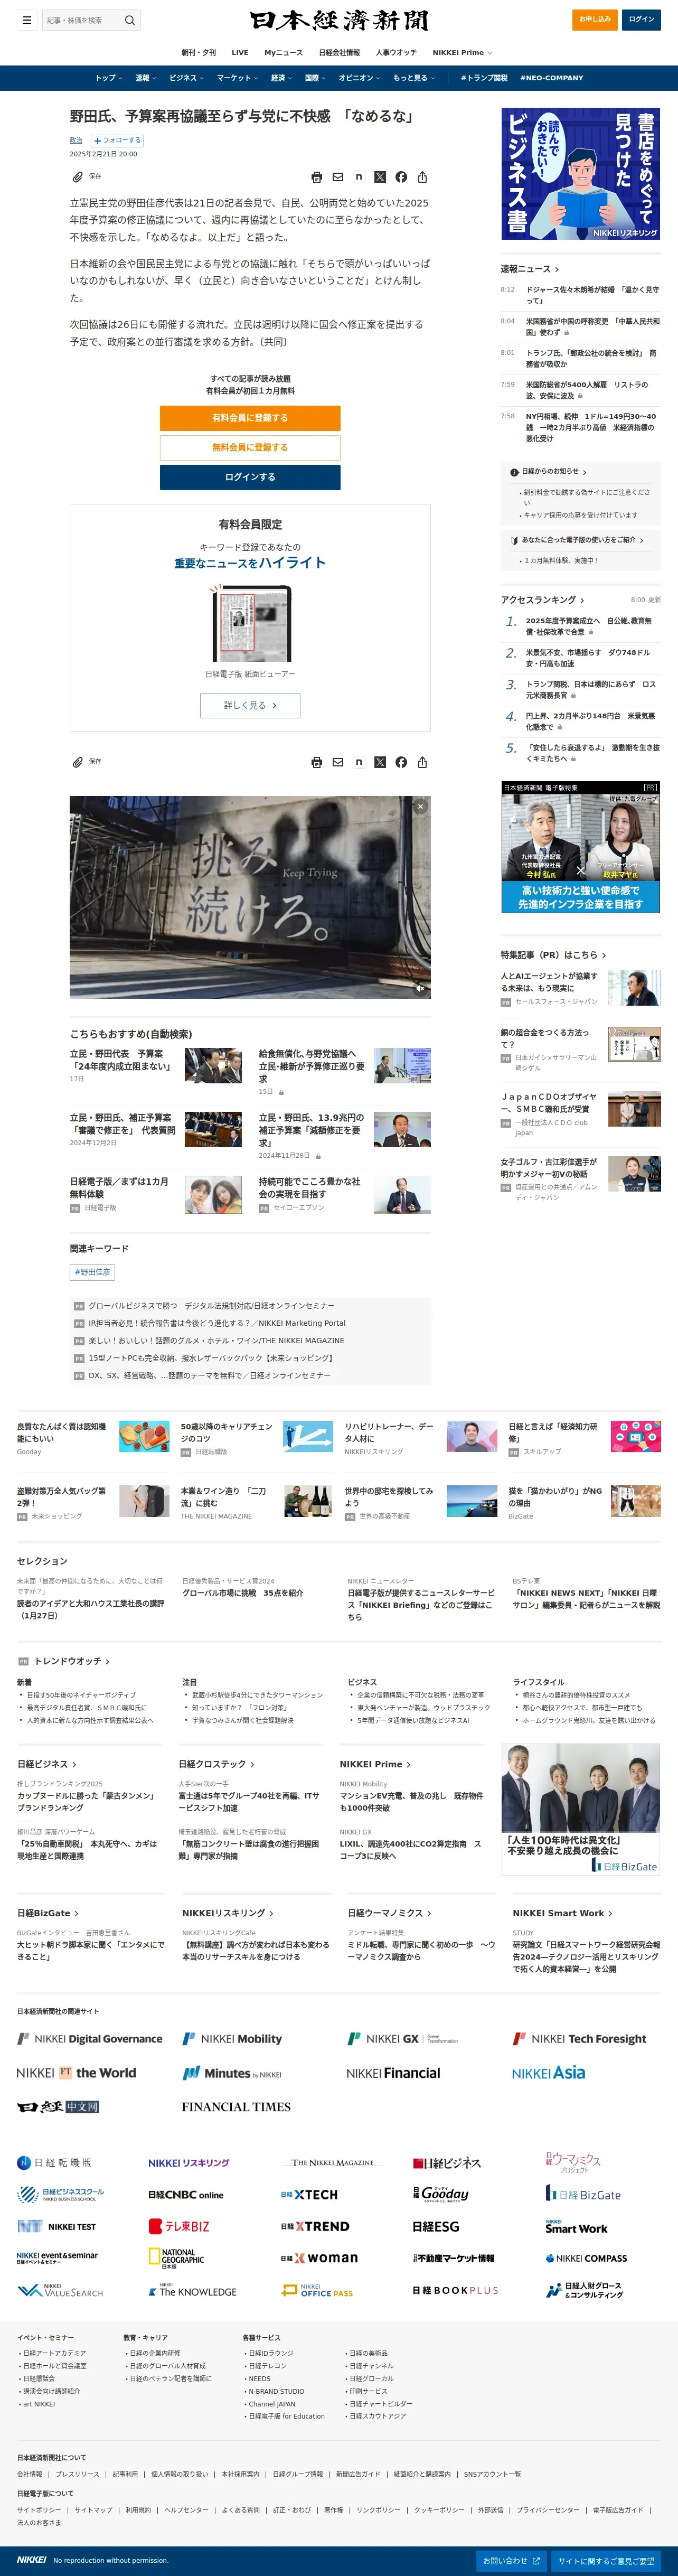The height and width of the screenshot is (2576, 678).
Task: Expand the マーケット navigation dropdown
Action: (x=238, y=78)
